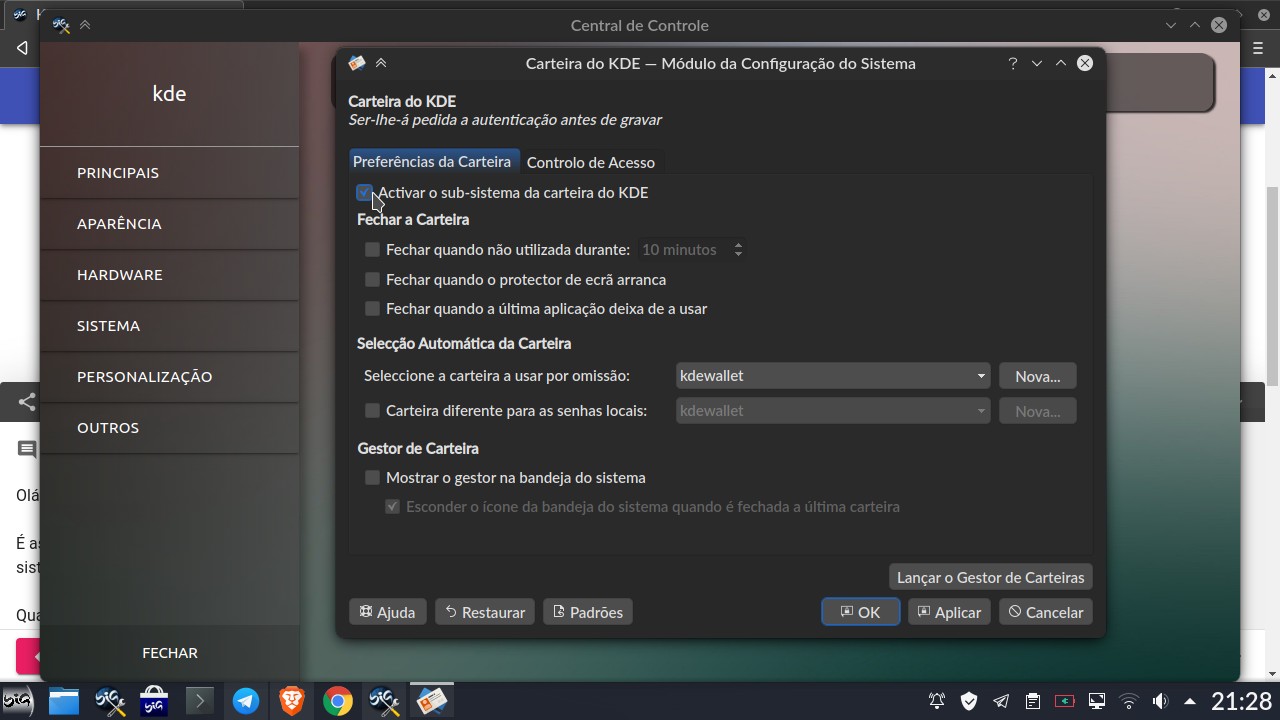Switch to the 'Controlo de Acesso' tab
Viewport: 1280px width, 720px height.
[591, 162]
